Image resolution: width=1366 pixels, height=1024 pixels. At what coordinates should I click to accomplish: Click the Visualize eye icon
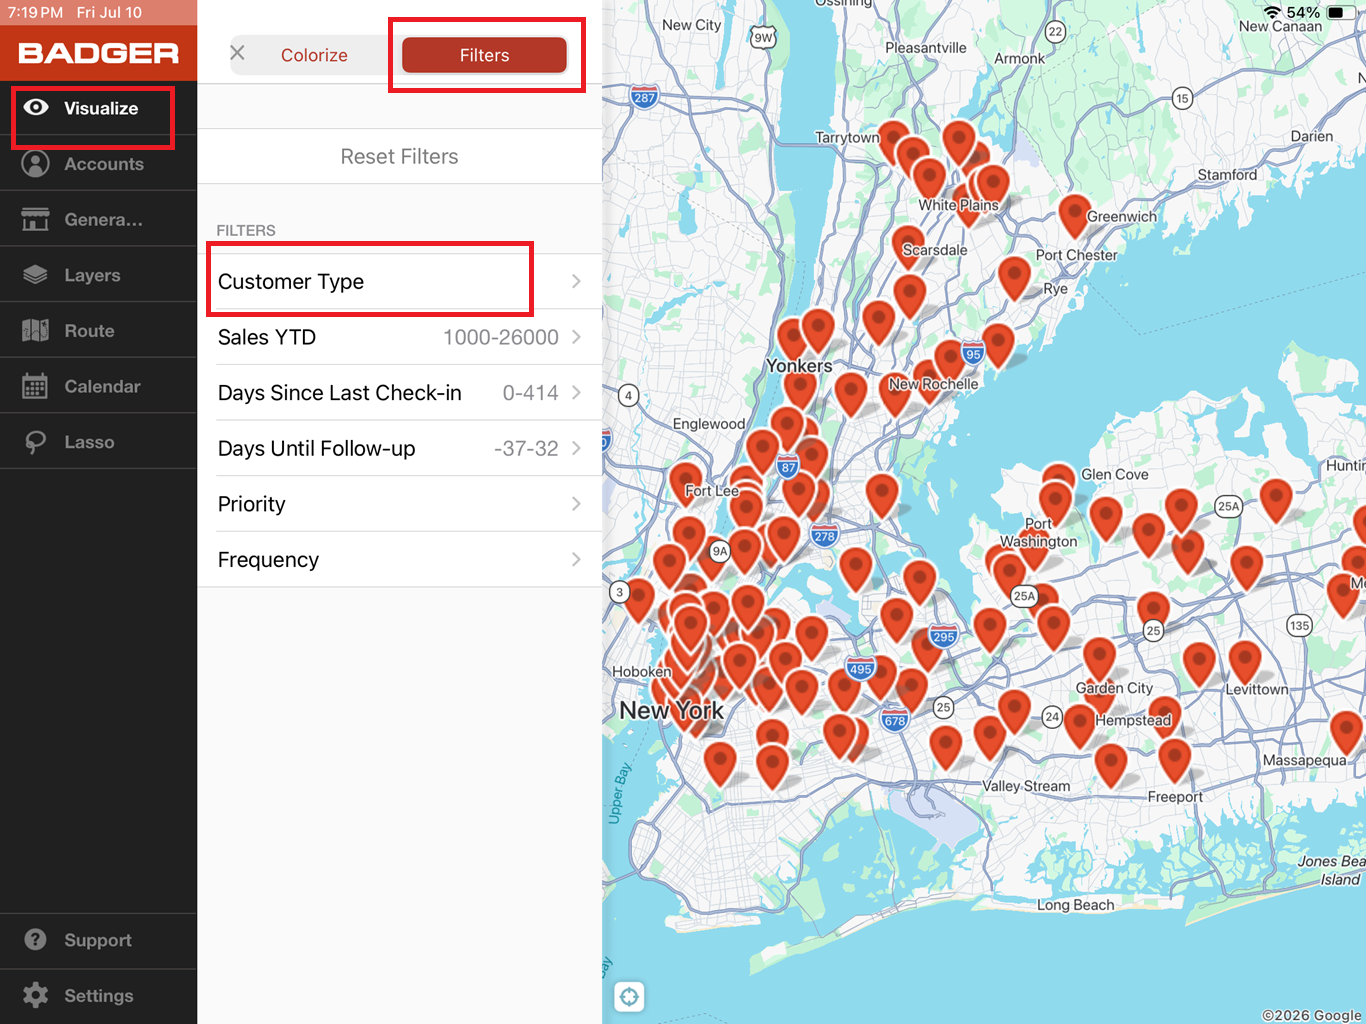pos(36,108)
